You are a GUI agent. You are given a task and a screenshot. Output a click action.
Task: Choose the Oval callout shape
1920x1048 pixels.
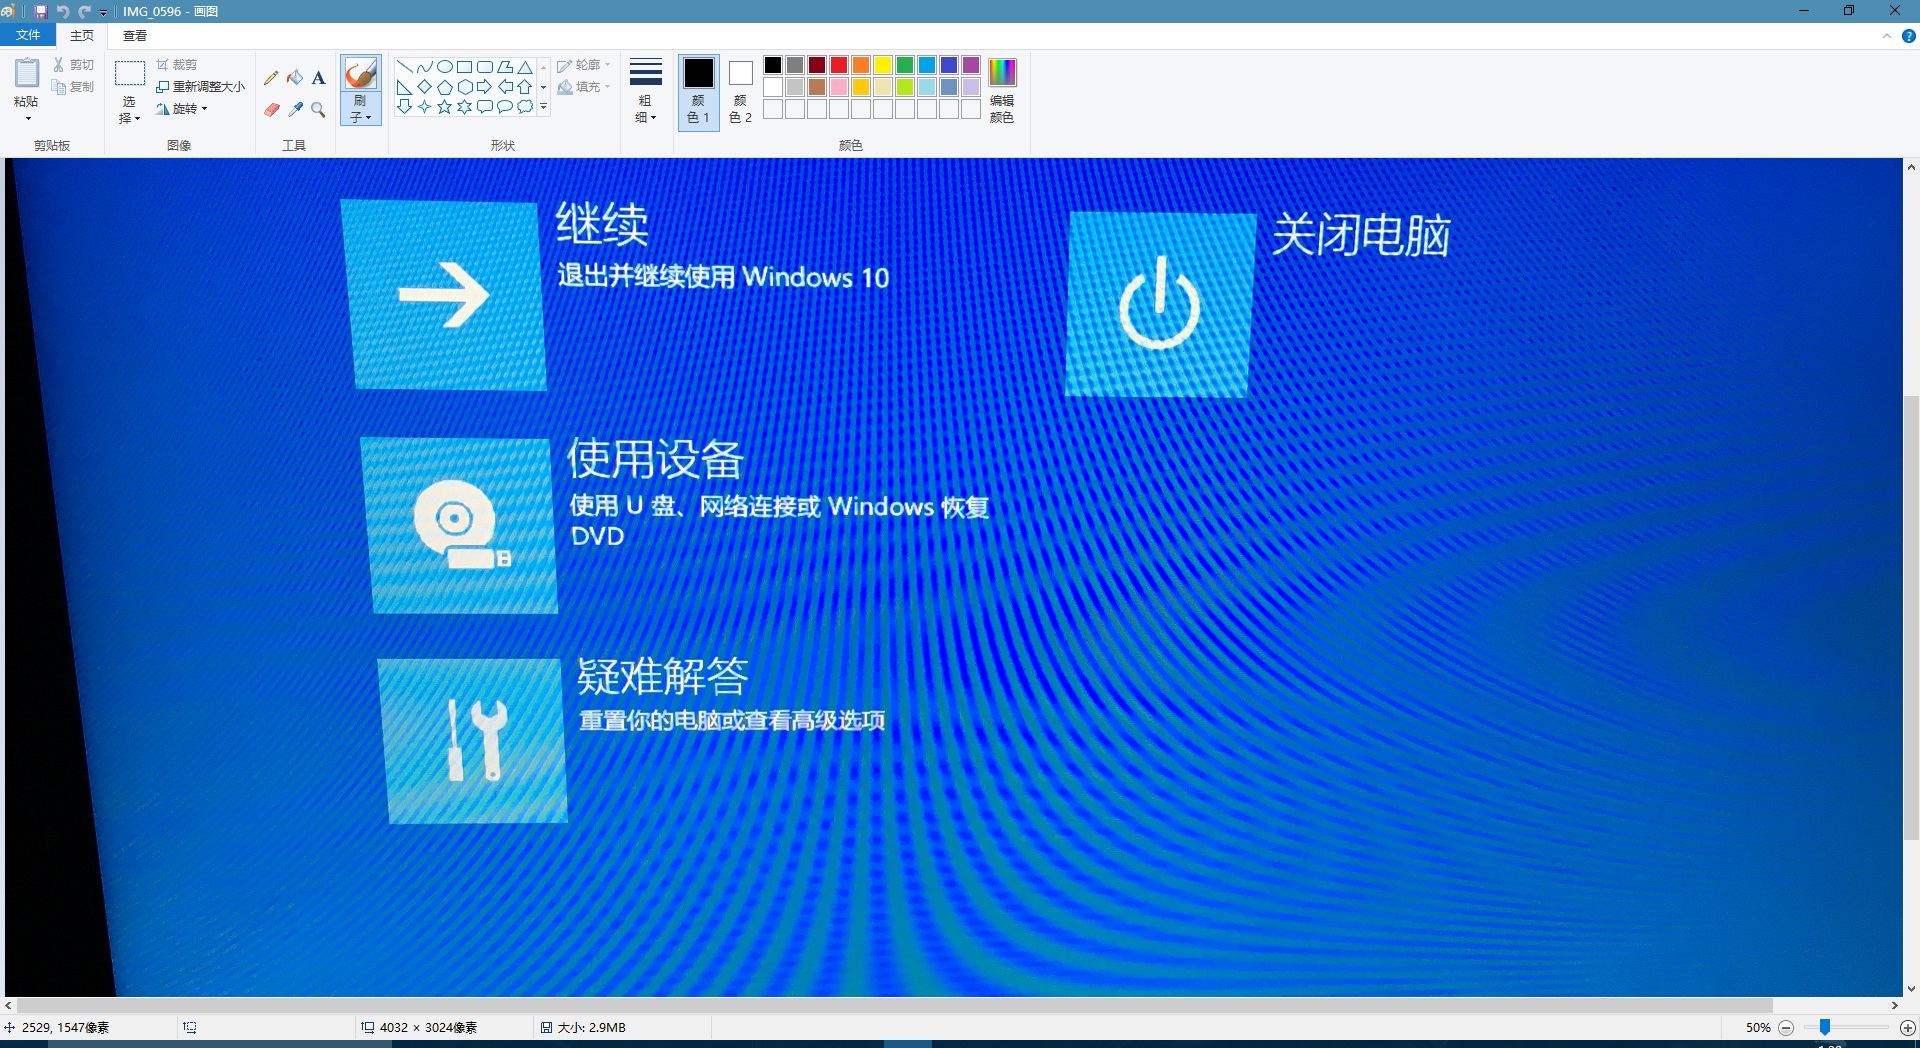(x=504, y=107)
